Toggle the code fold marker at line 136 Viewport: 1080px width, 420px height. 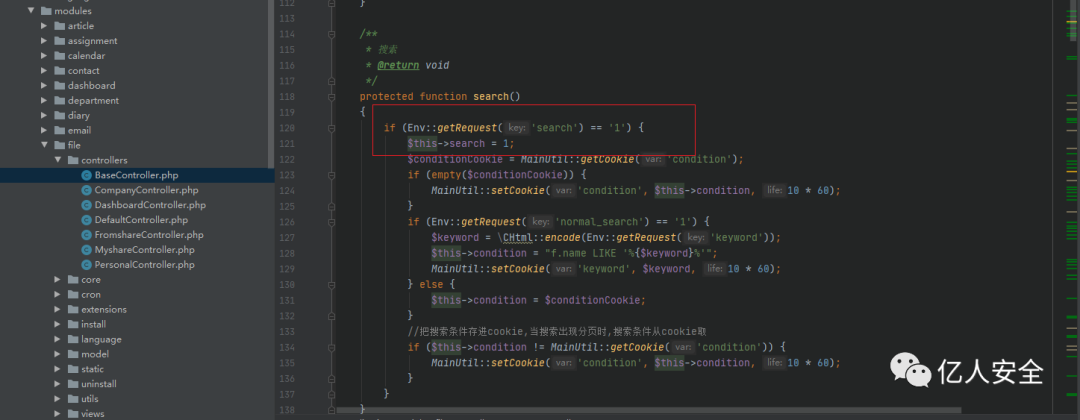332,378
